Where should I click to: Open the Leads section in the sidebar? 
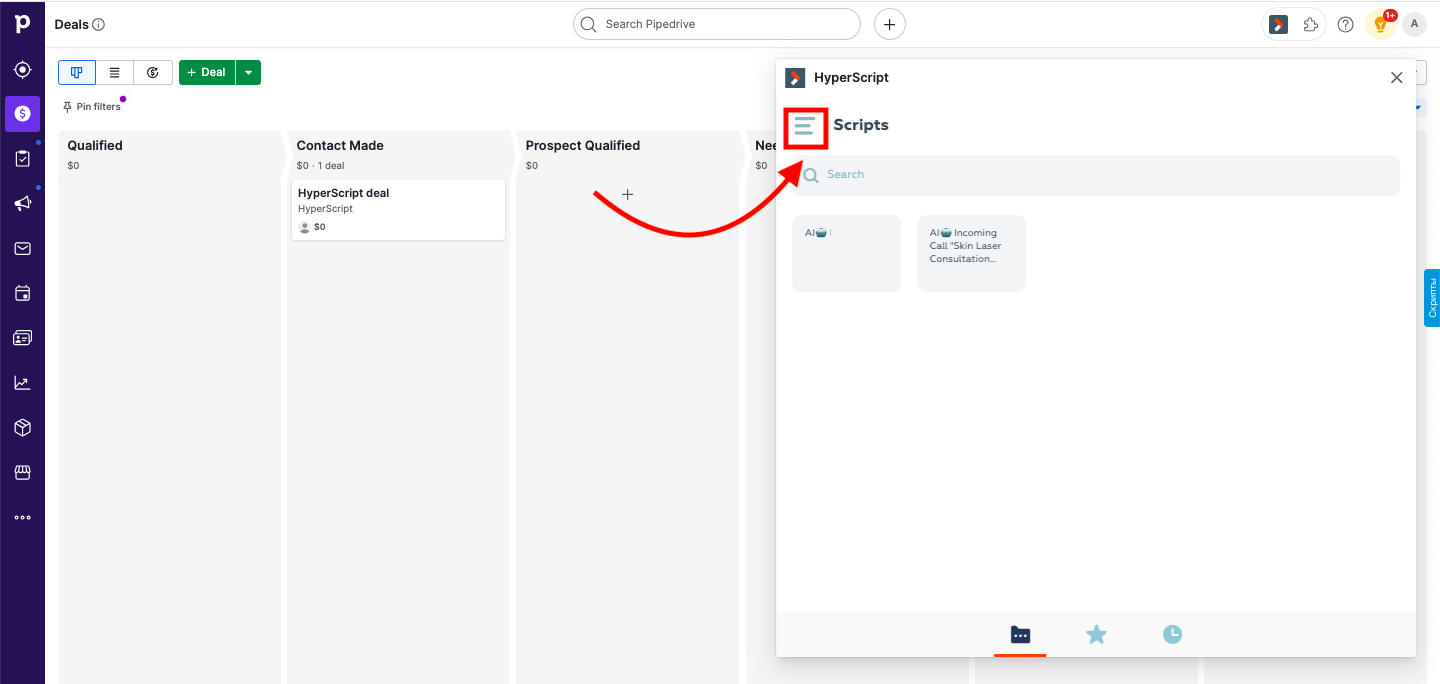click(x=22, y=70)
